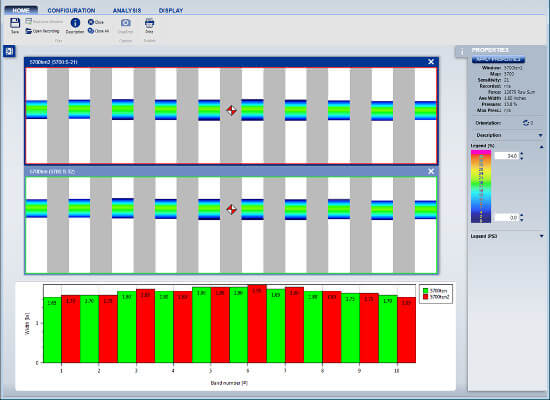This screenshot has height=400, width=550.
Task: Select center-of-force marker in bottom pressure window
Action: click(x=231, y=209)
